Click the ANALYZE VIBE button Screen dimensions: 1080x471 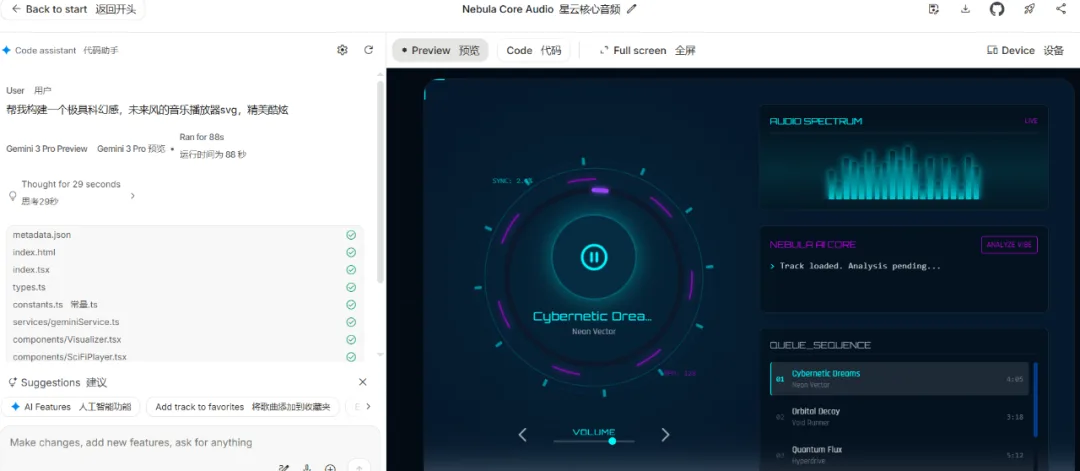point(1009,245)
